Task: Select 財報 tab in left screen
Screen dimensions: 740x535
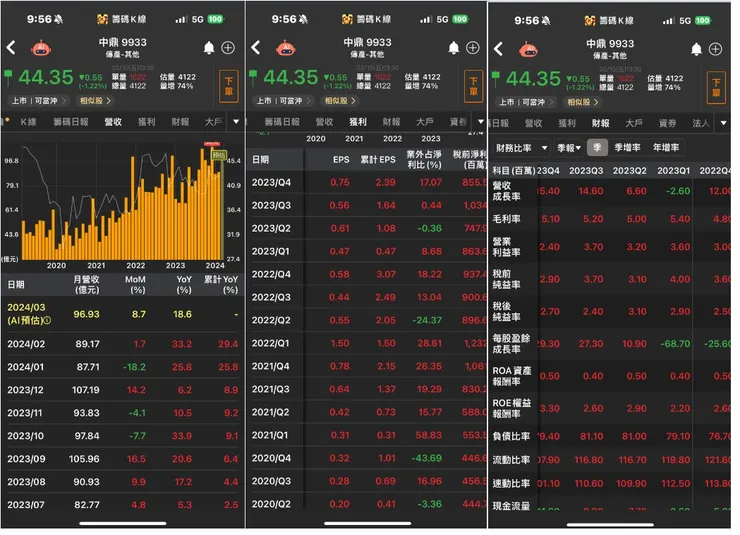Action: [x=182, y=123]
